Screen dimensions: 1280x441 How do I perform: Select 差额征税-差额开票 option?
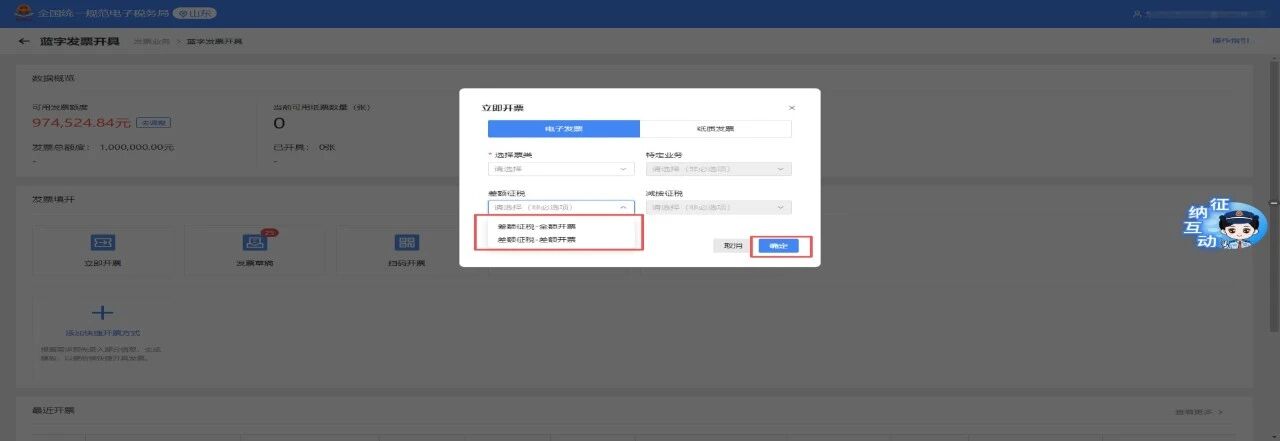pyautogui.click(x=537, y=240)
